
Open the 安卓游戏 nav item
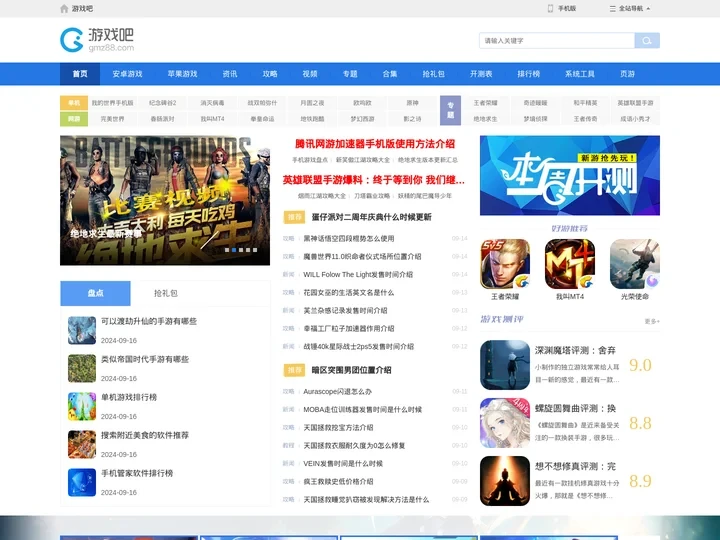click(x=127, y=73)
